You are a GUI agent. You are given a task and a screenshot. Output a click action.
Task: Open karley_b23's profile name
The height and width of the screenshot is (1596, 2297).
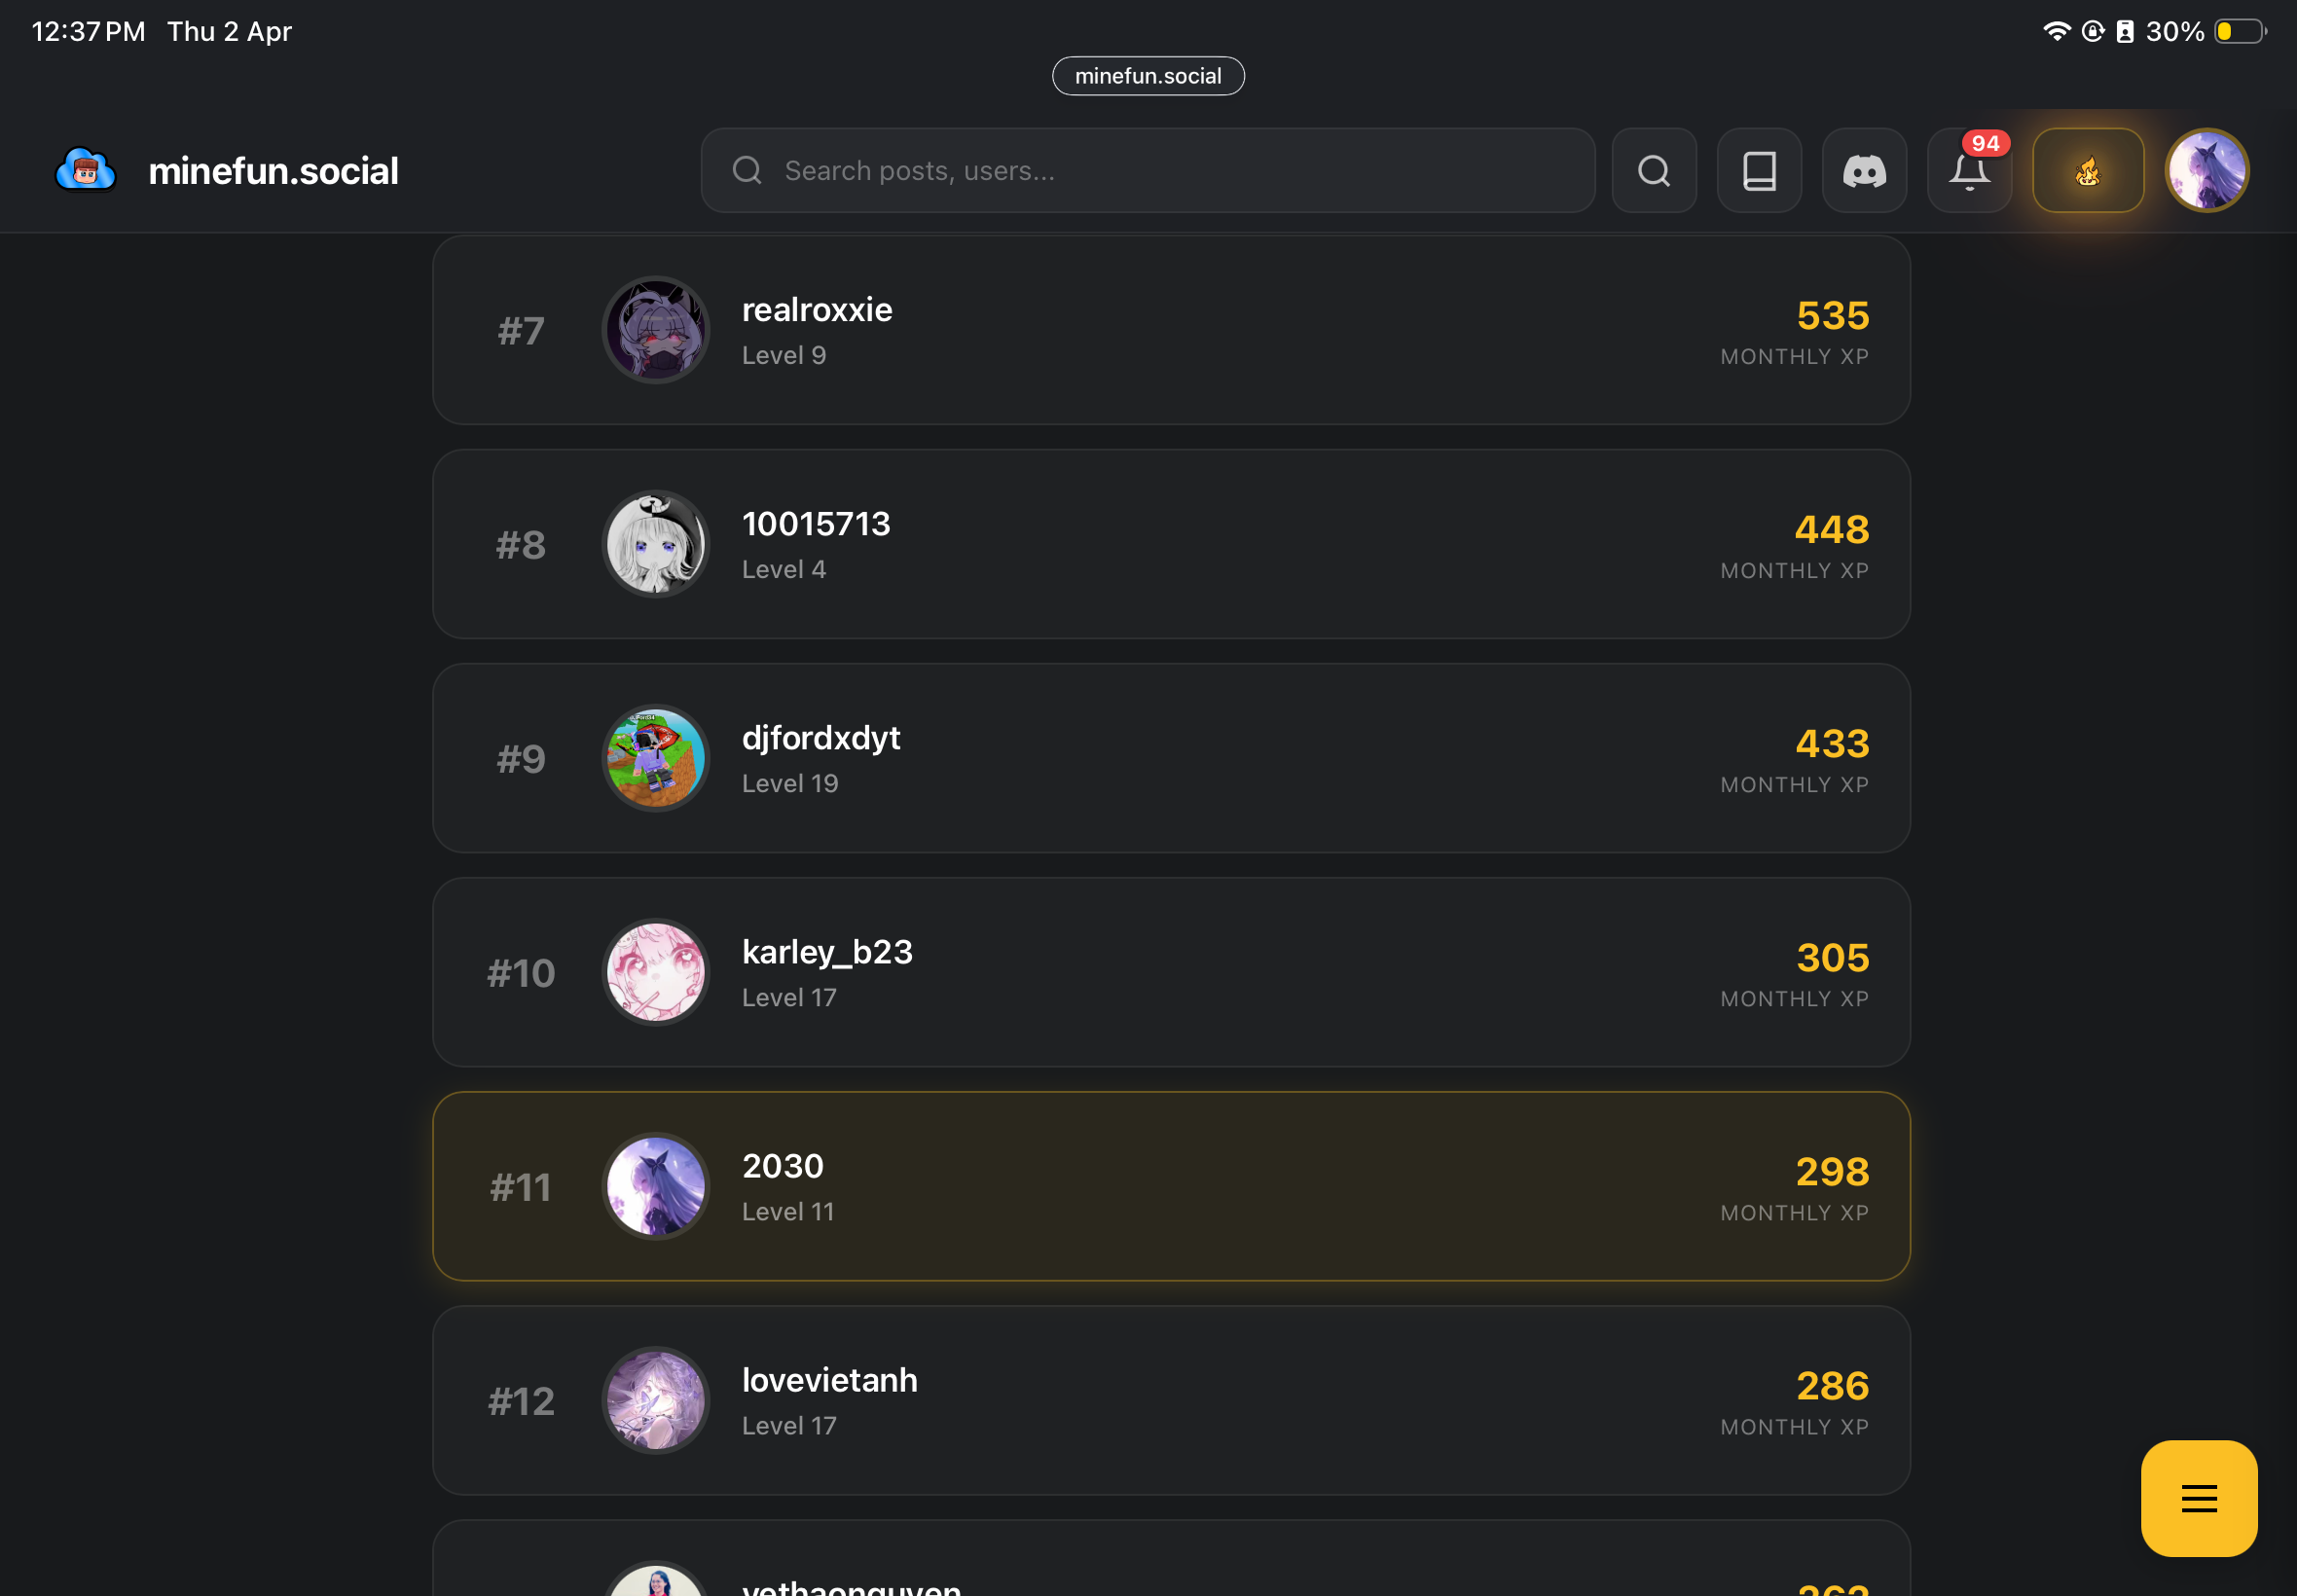[826, 952]
